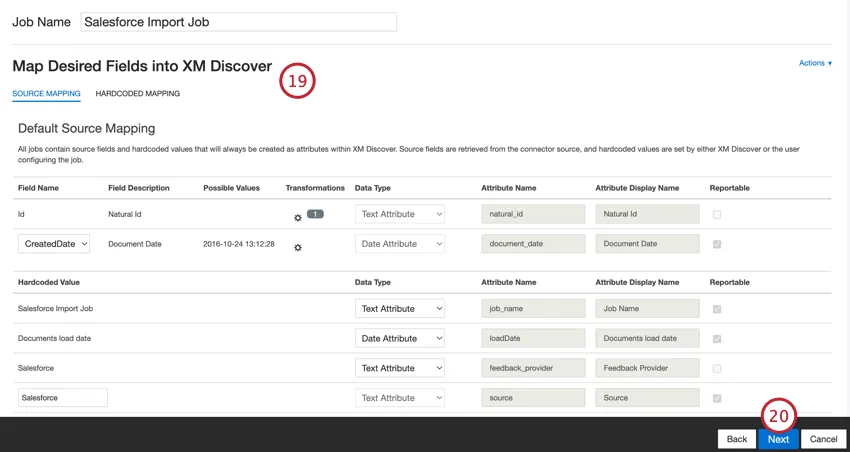Select the Source Mapping tab

tap(46, 94)
